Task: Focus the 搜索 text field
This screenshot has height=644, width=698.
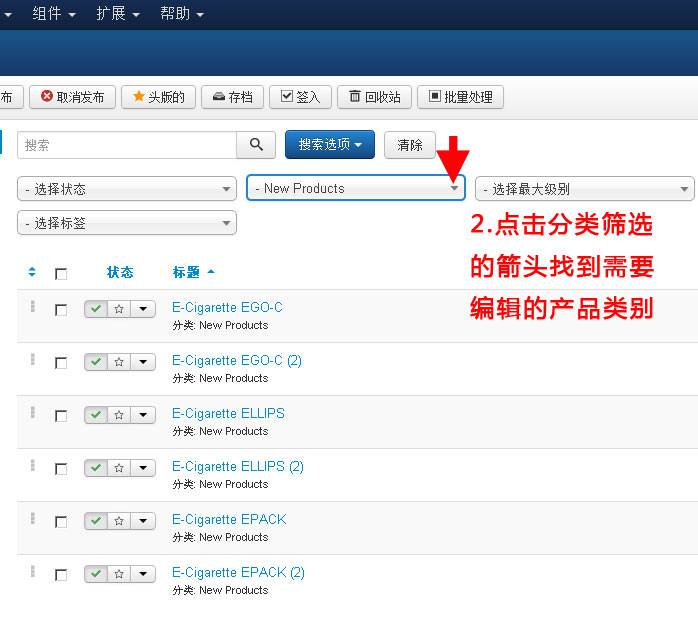Action: [x=127, y=145]
